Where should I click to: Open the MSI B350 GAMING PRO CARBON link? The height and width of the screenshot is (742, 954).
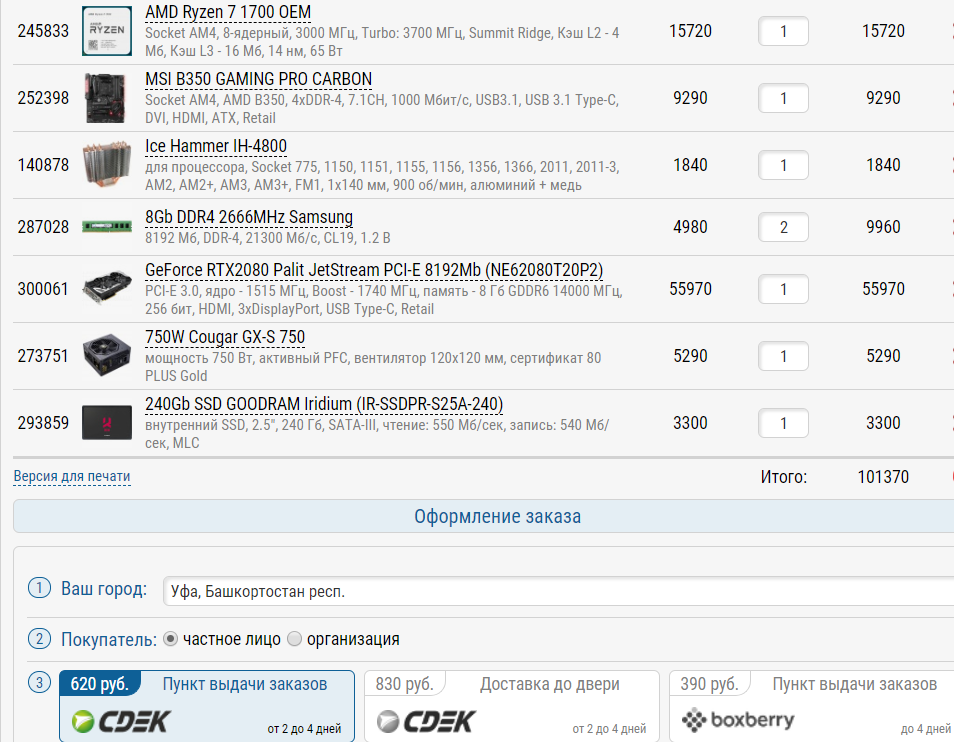click(x=259, y=79)
